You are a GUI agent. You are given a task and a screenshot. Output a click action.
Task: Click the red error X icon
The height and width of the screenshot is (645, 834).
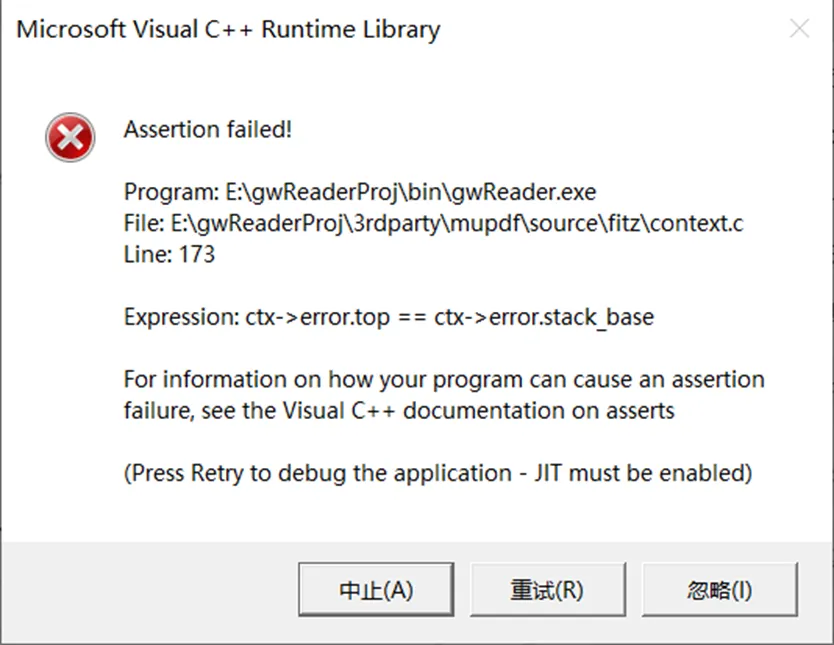click(x=70, y=137)
